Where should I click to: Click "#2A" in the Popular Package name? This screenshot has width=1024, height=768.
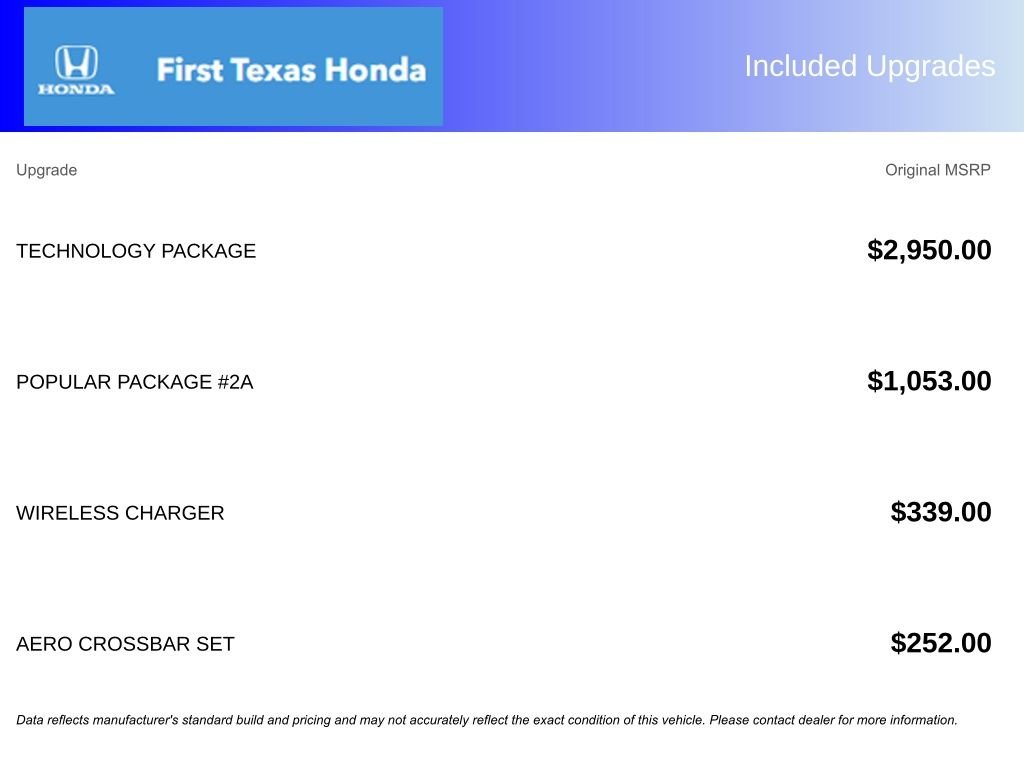pos(235,382)
